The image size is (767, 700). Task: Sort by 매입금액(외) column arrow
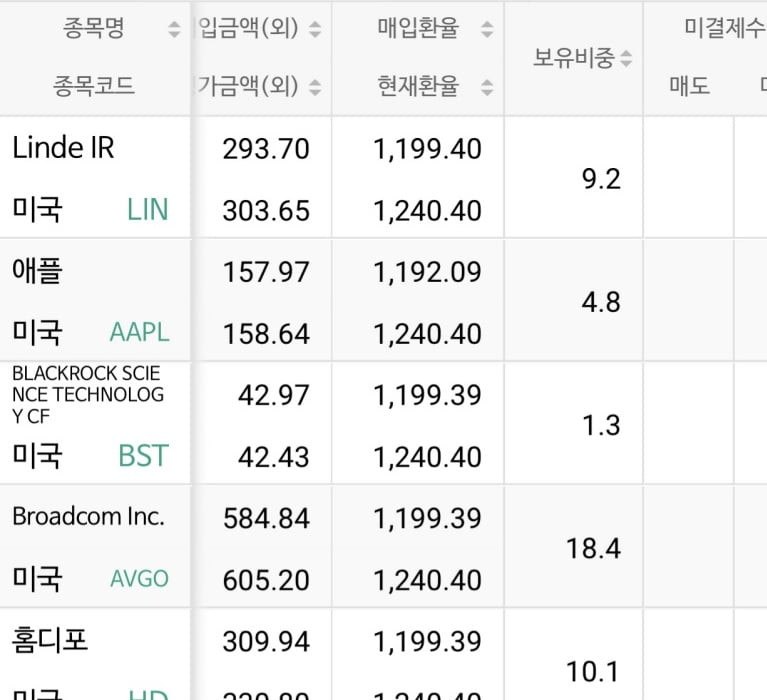coord(315,29)
